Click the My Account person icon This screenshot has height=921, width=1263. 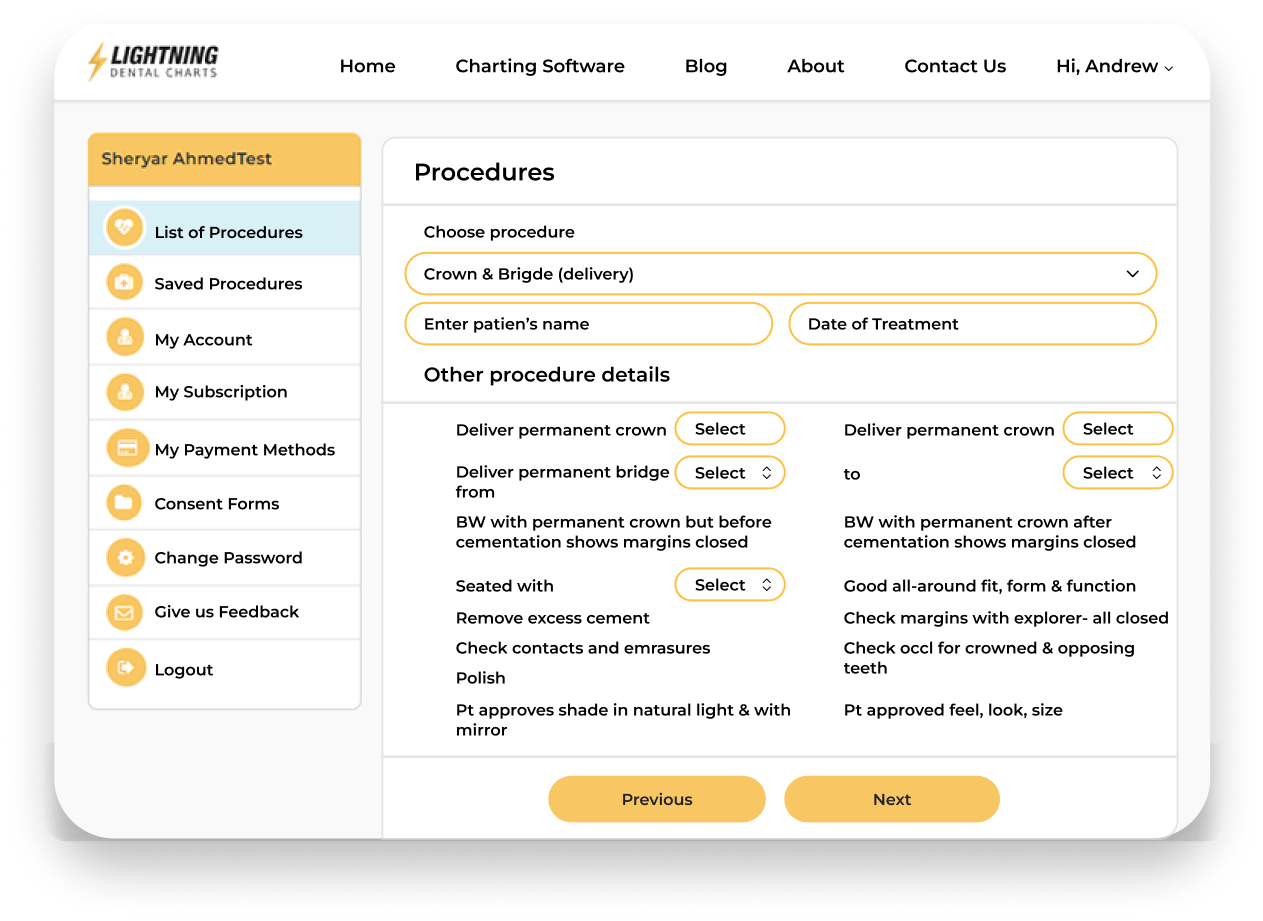point(125,338)
